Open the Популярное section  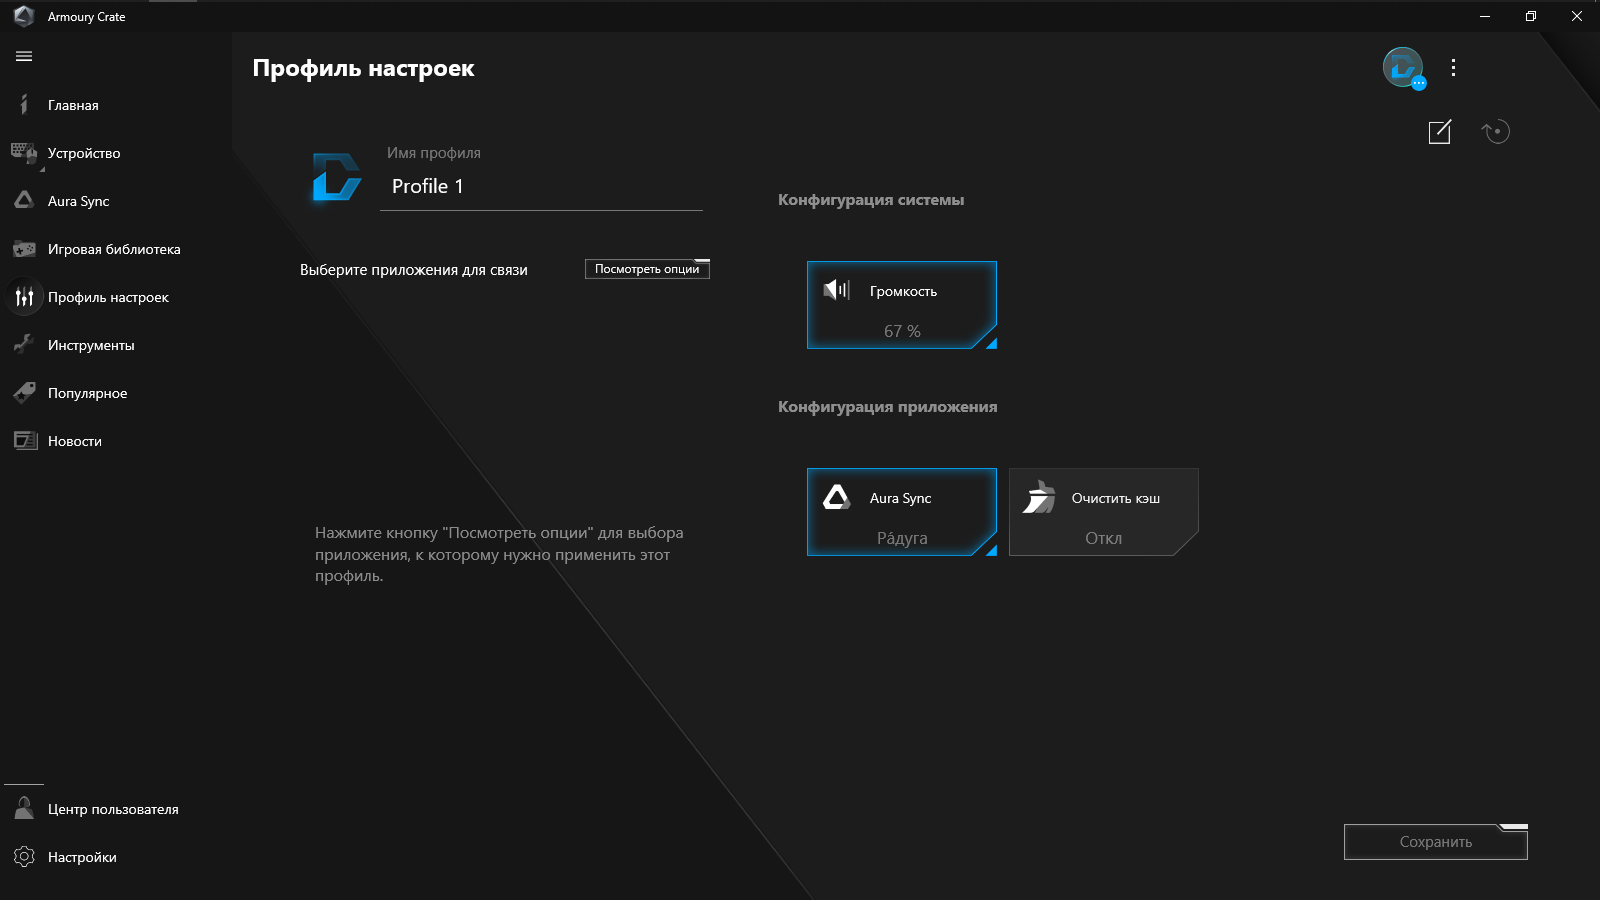point(88,393)
